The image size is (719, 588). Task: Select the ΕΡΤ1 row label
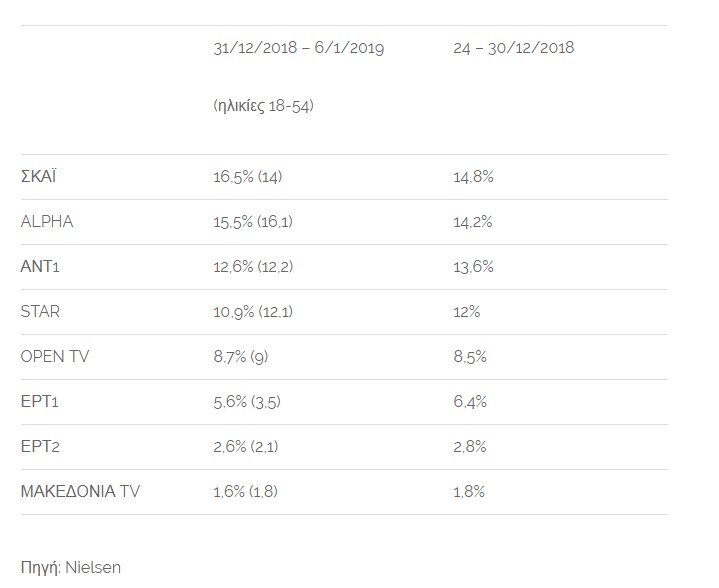pos(39,401)
